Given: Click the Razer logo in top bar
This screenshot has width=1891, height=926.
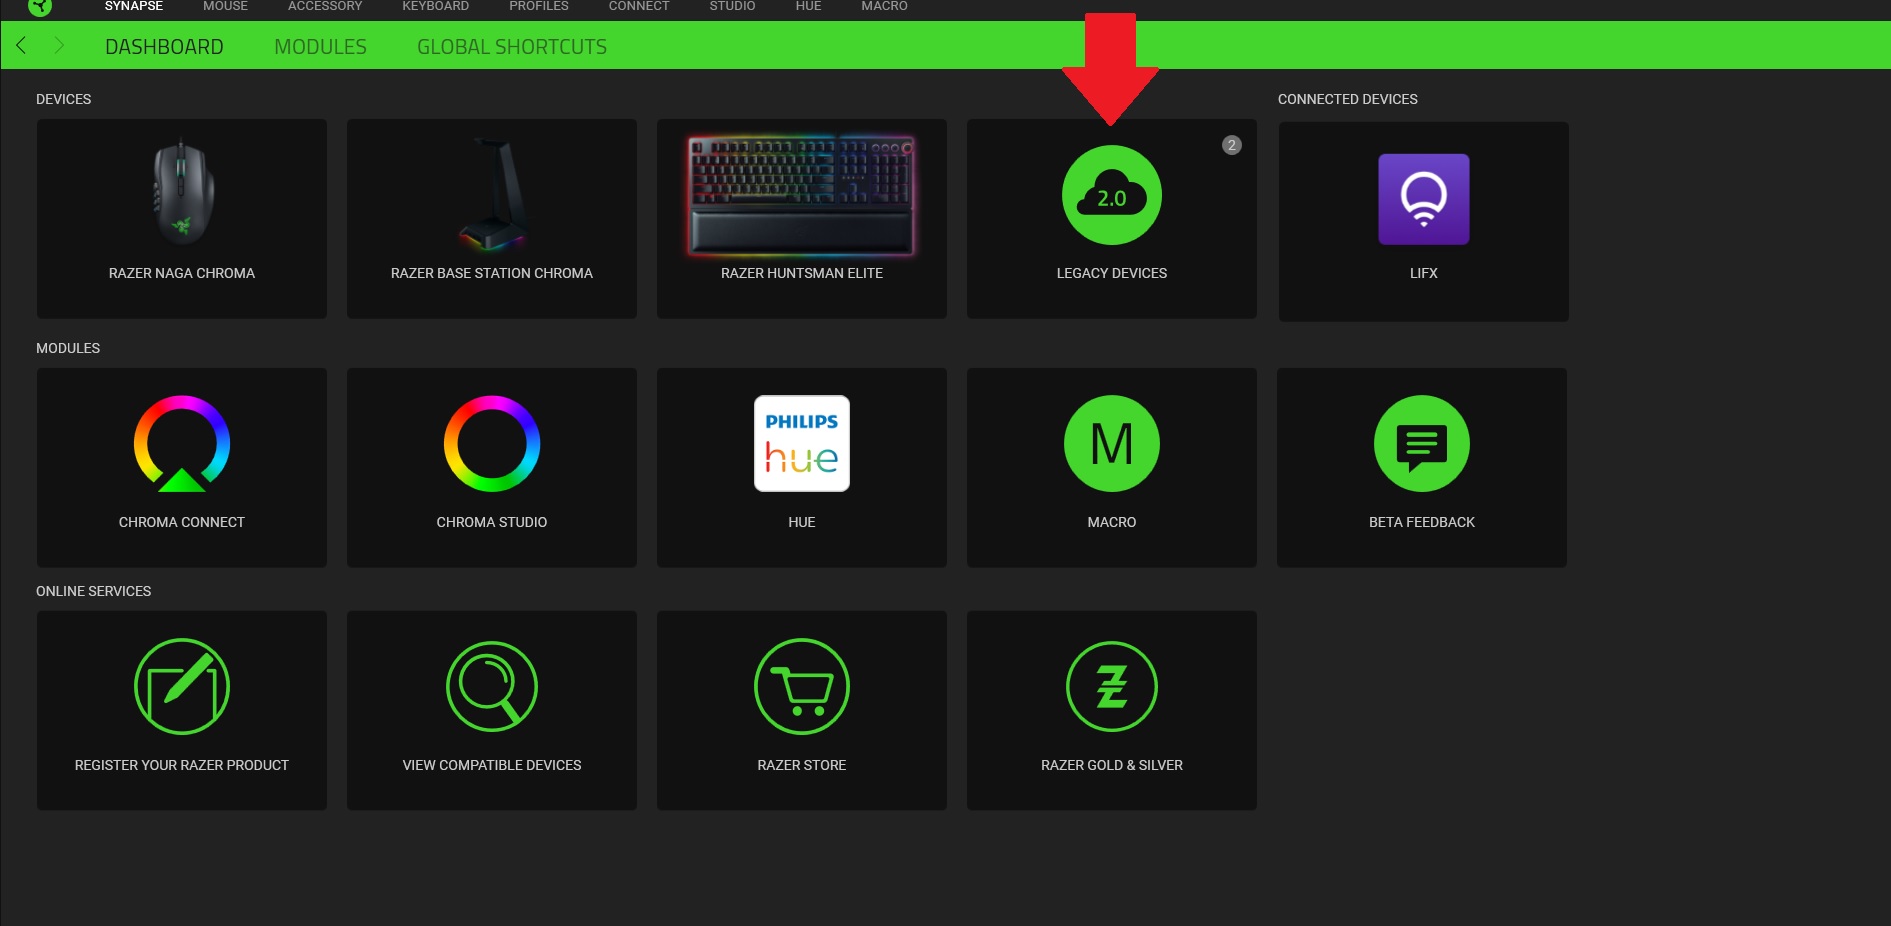Looking at the screenshot, I should click(x=40, y=7).
